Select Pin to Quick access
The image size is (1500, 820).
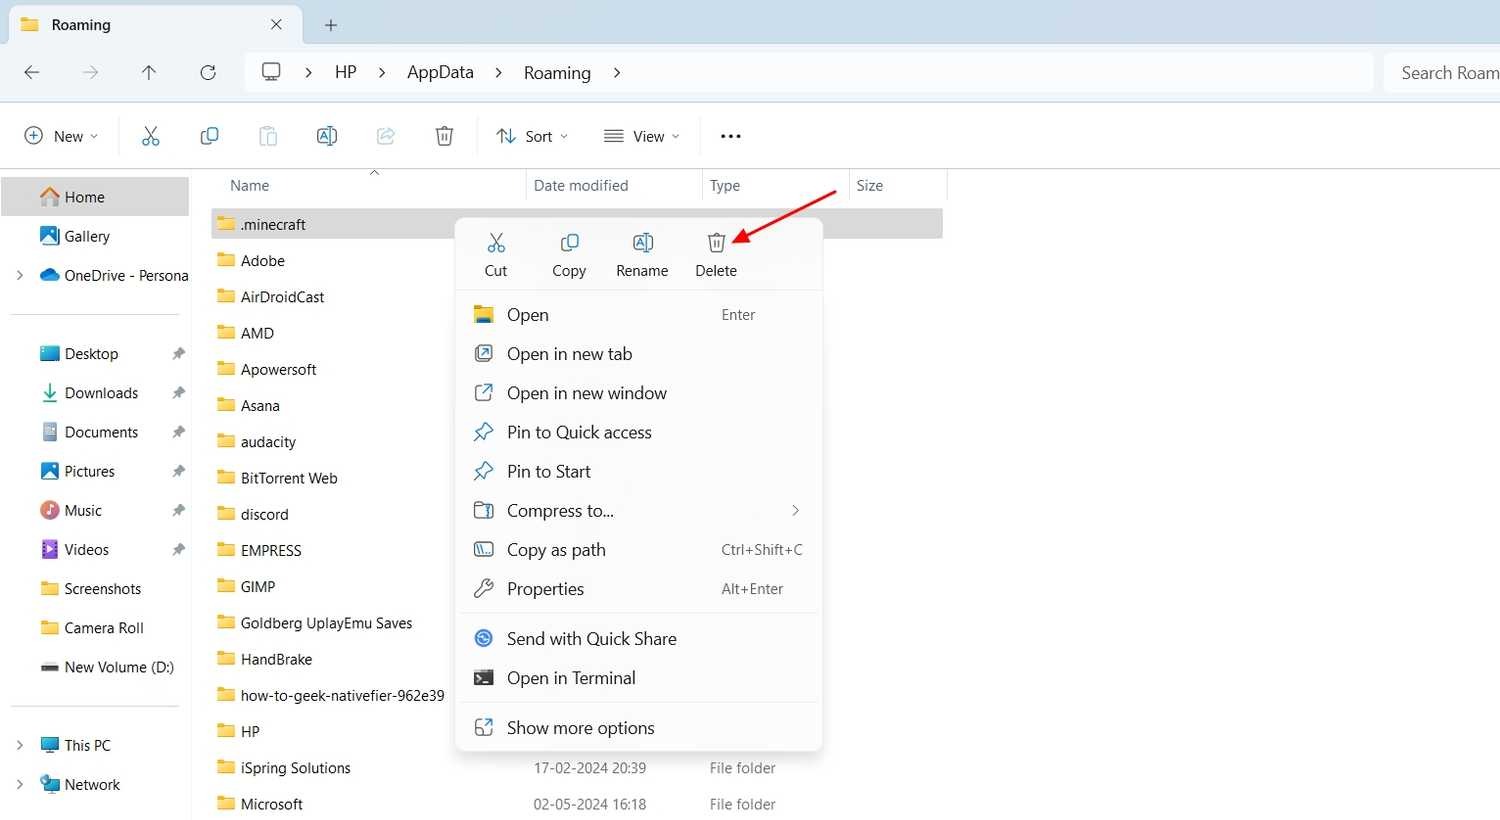tap(639, 432)
